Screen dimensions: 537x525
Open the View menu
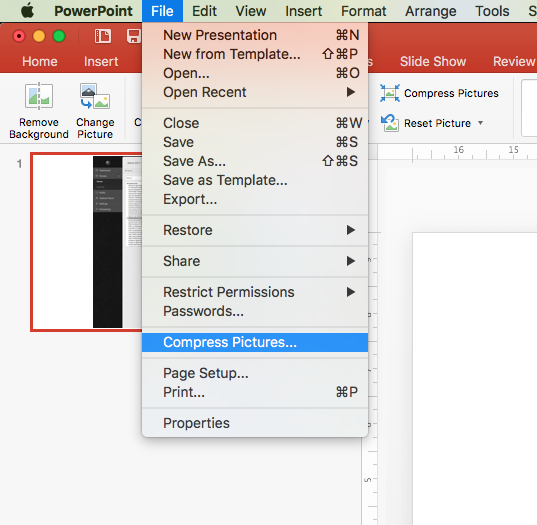[251, 11]
